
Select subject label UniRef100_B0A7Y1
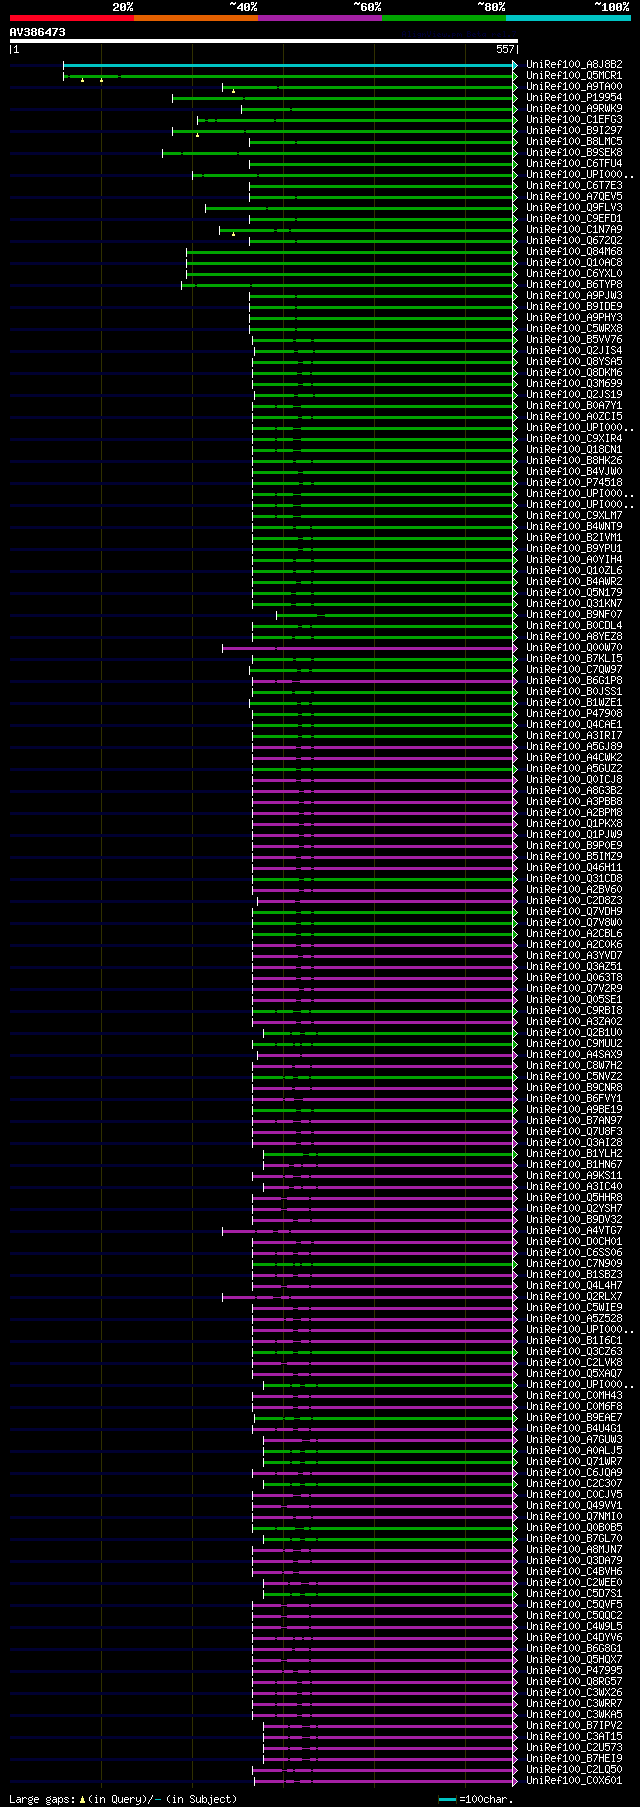tap(574, 406)
